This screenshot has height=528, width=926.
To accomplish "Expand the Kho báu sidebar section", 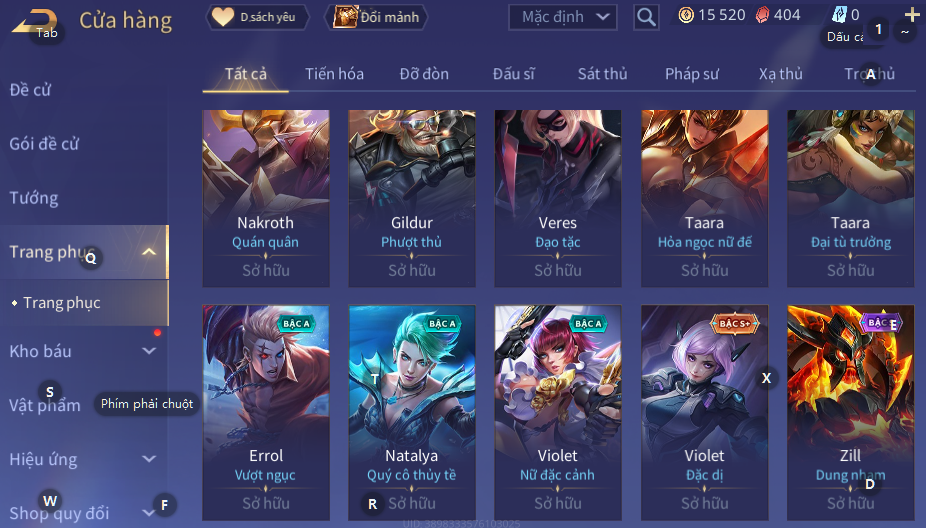I will click(149, 351).
